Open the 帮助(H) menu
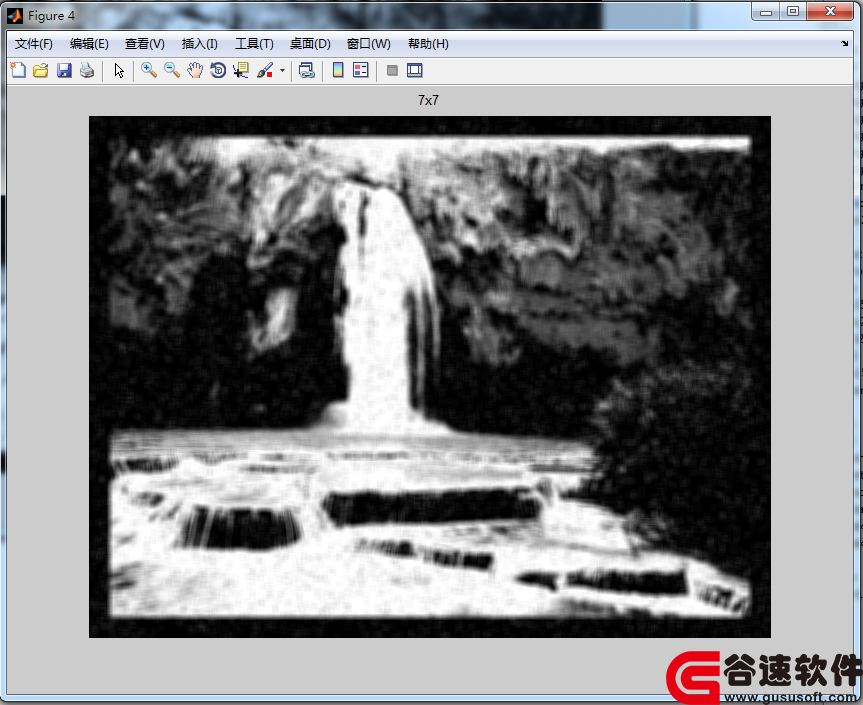Viewport: 863px width, 705px height. [428, 44]
